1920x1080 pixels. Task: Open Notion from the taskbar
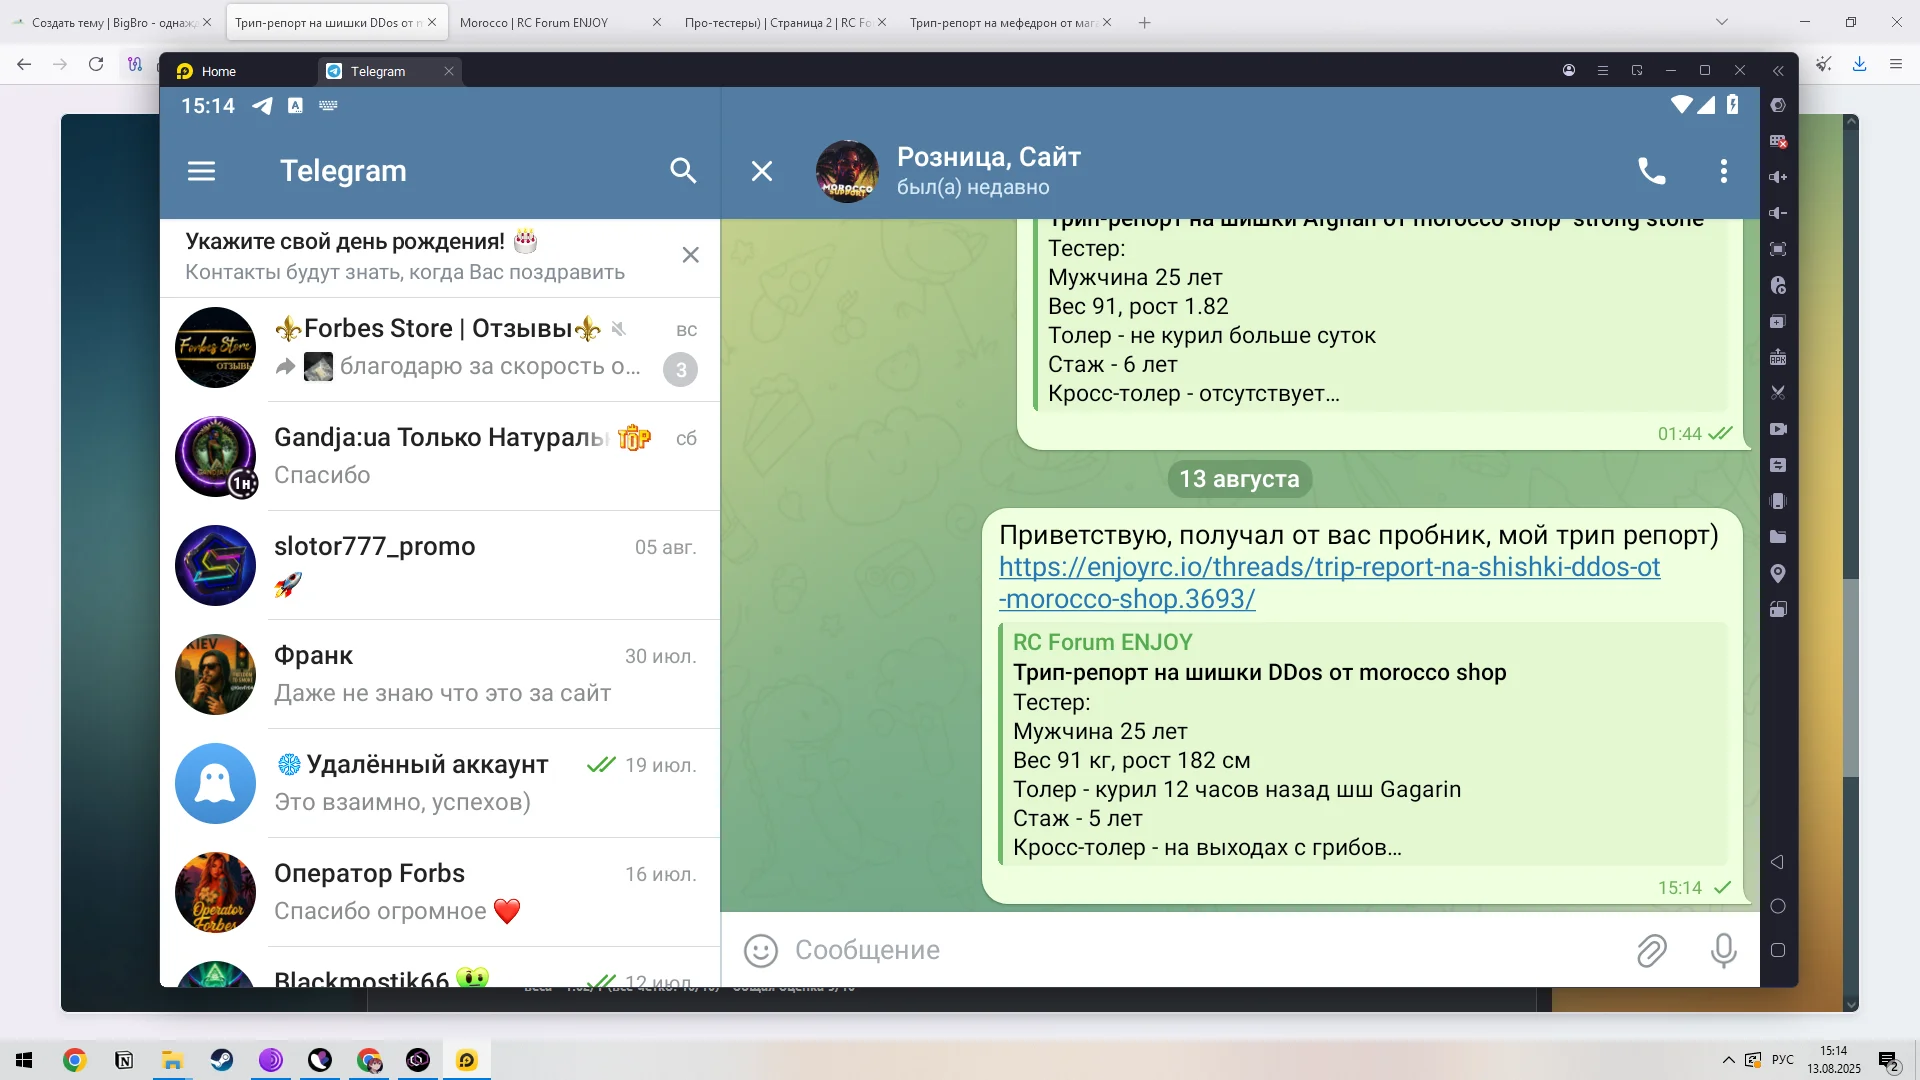(124, 1060)
